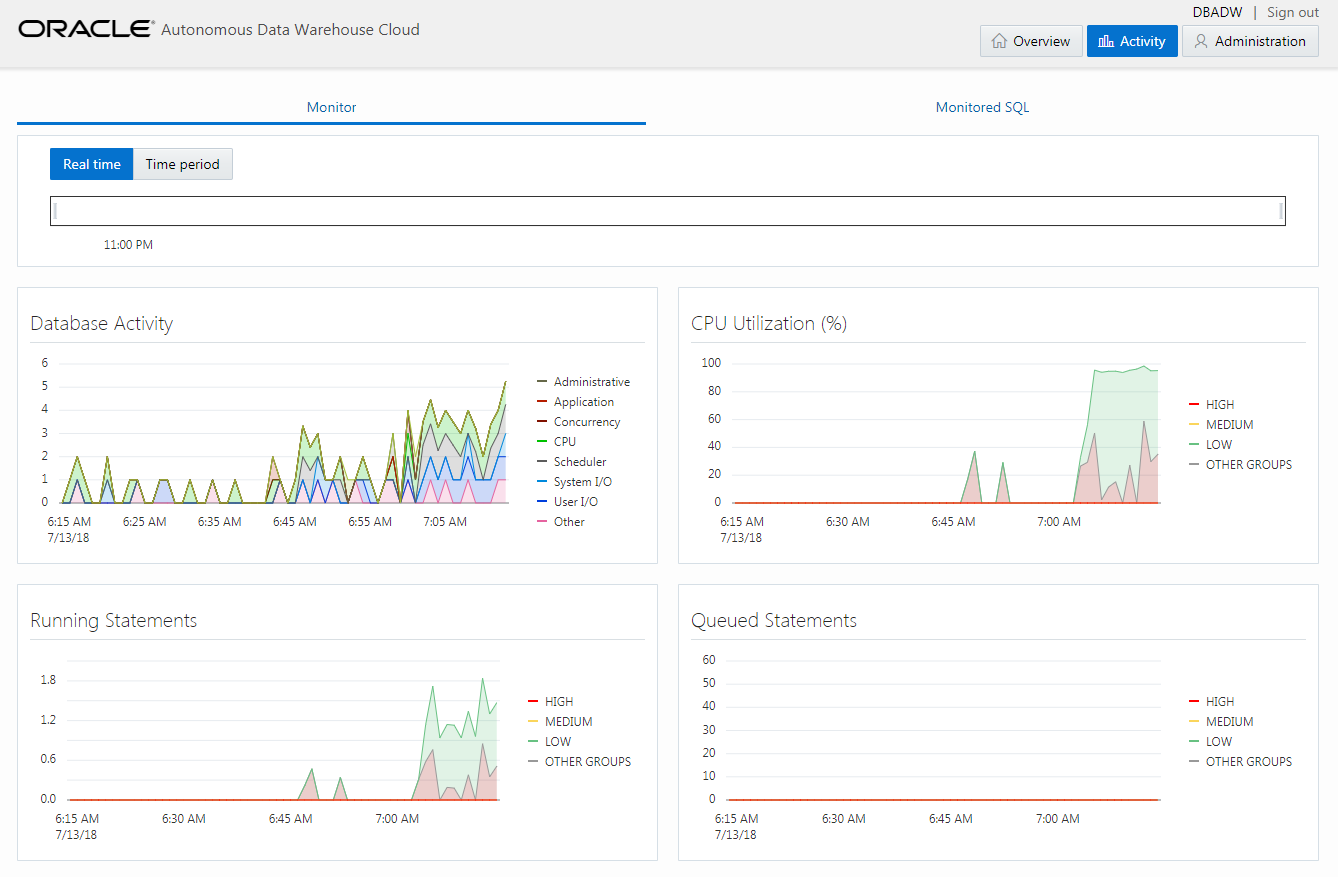Toggle HIGH series in the CPU Utilization legend
The image size is (1338, 877).
[1219, 405]
